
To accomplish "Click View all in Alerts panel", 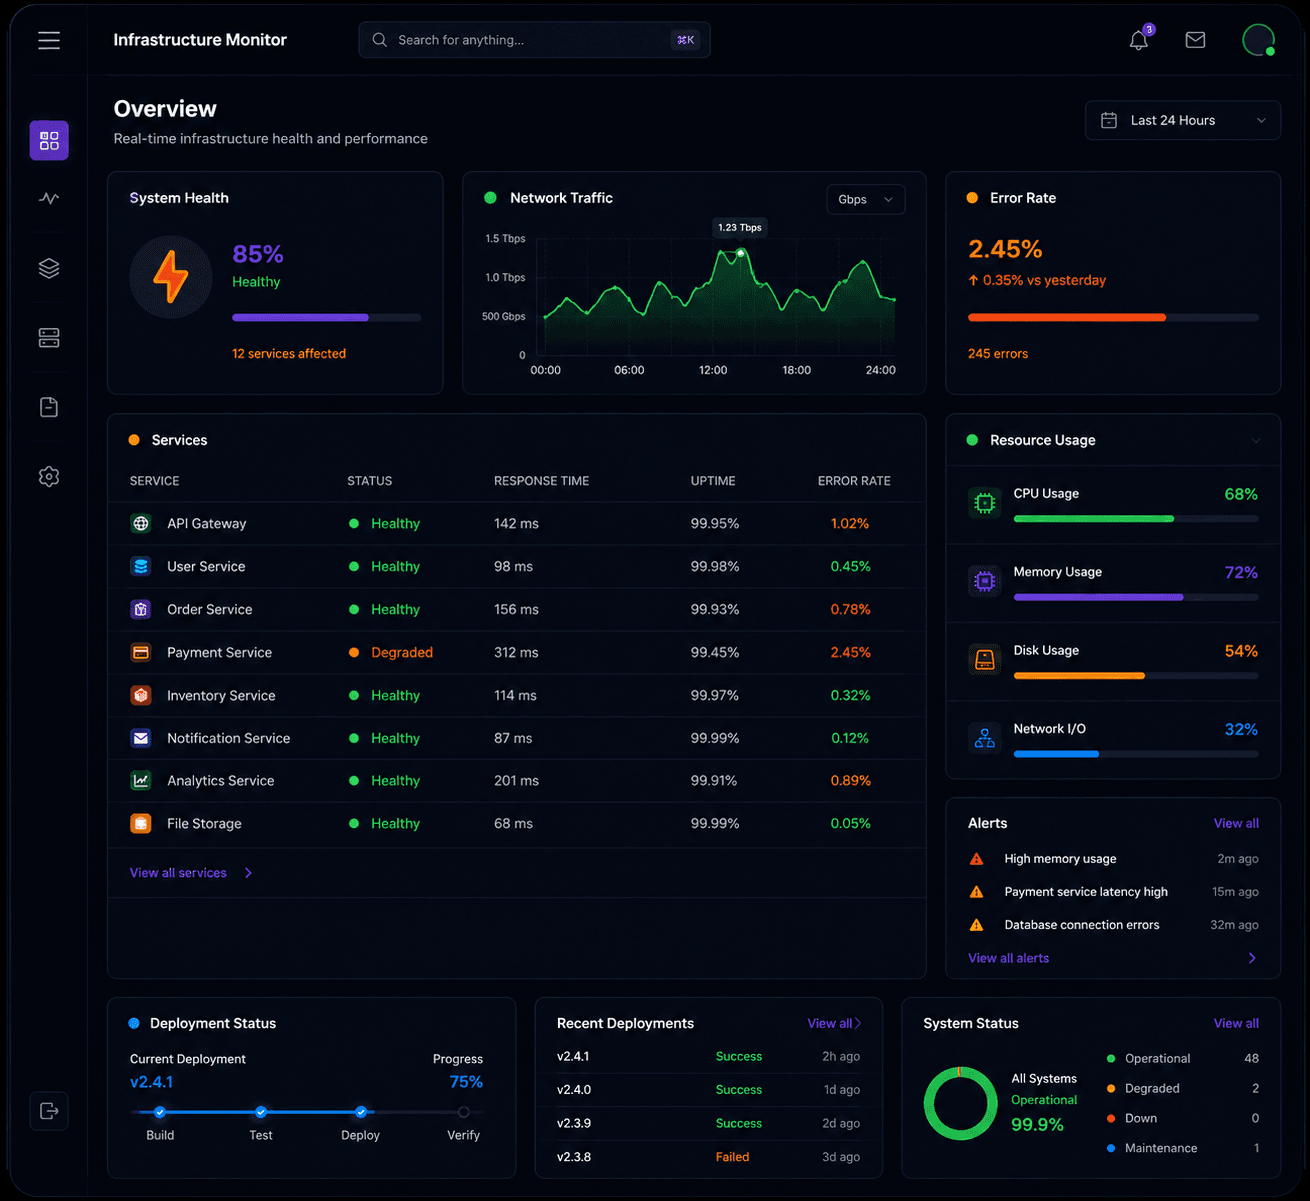I will point(1236,823).
